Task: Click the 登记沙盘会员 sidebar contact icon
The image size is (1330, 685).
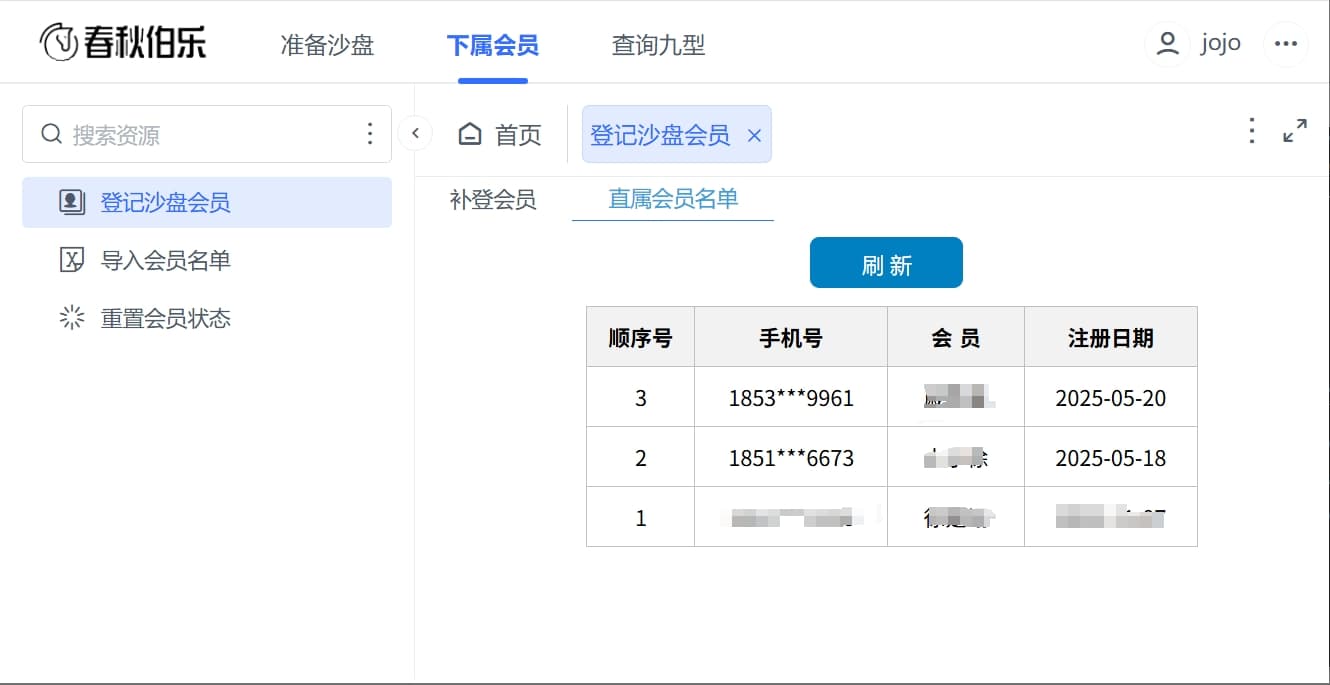Action: coord(72,202)
